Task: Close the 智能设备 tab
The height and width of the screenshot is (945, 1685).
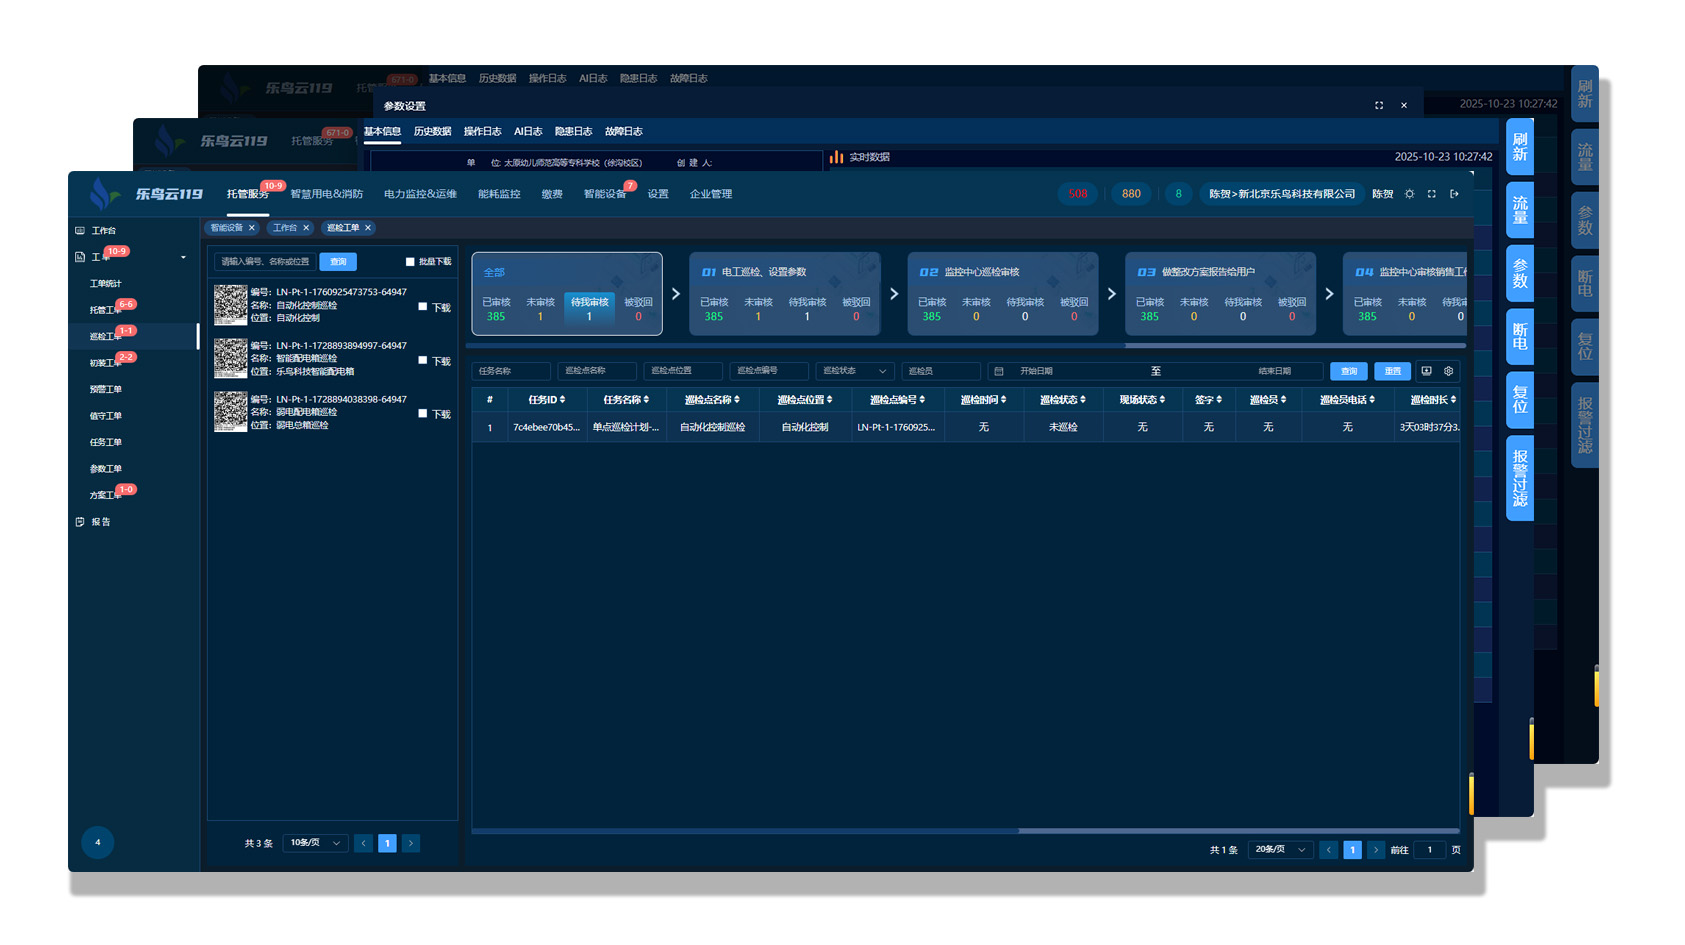Action: tap(252, 228)
